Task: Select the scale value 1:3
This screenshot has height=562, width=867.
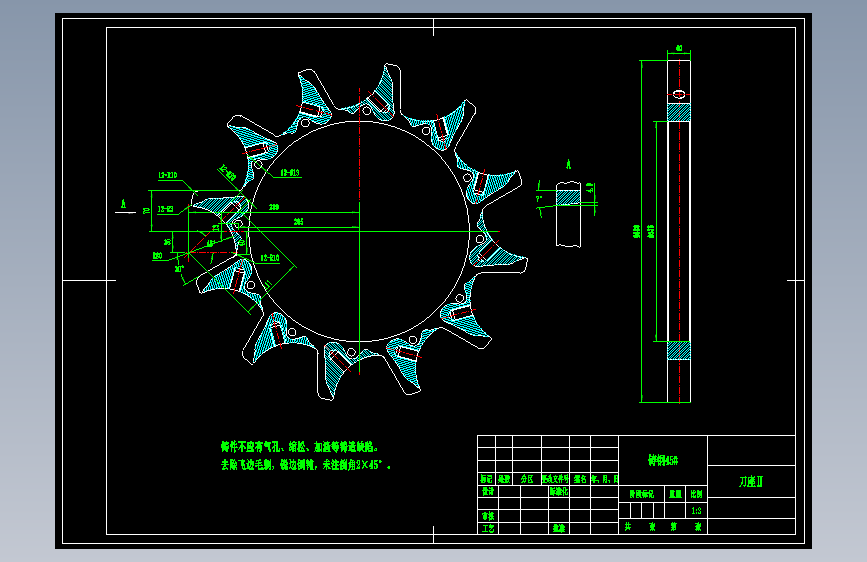Action: pos(696,511)
